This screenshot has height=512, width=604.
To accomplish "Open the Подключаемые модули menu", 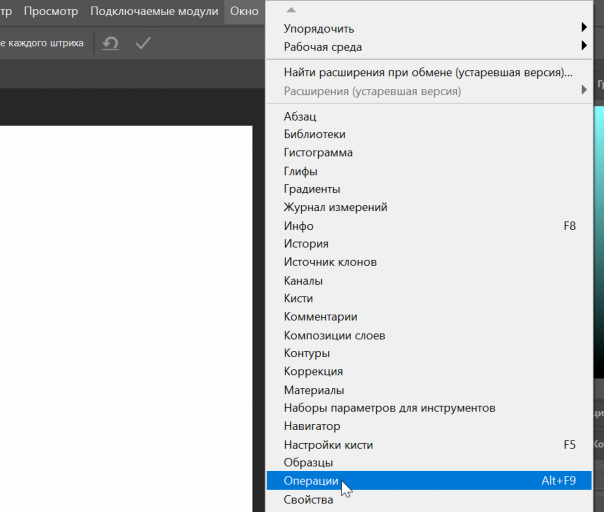I will (154, 11).
